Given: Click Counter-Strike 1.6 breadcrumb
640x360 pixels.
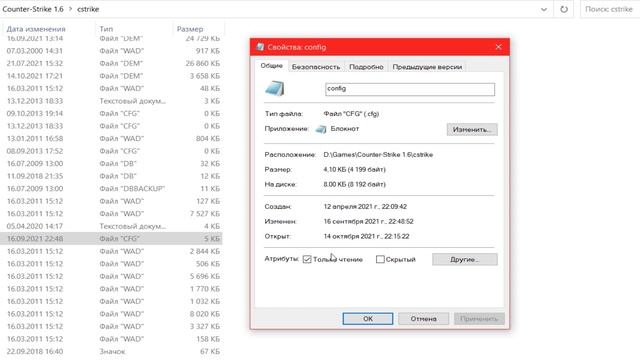Looking at the screenshot, I should pos(33,9).
